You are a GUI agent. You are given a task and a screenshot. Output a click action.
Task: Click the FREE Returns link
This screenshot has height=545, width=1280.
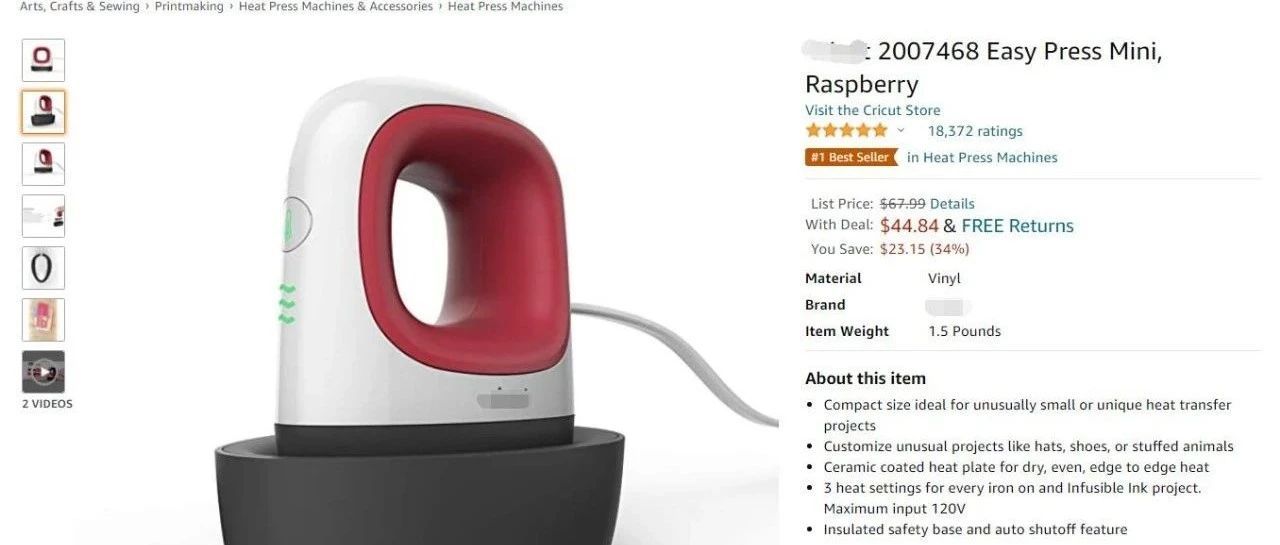(1017, 226)
